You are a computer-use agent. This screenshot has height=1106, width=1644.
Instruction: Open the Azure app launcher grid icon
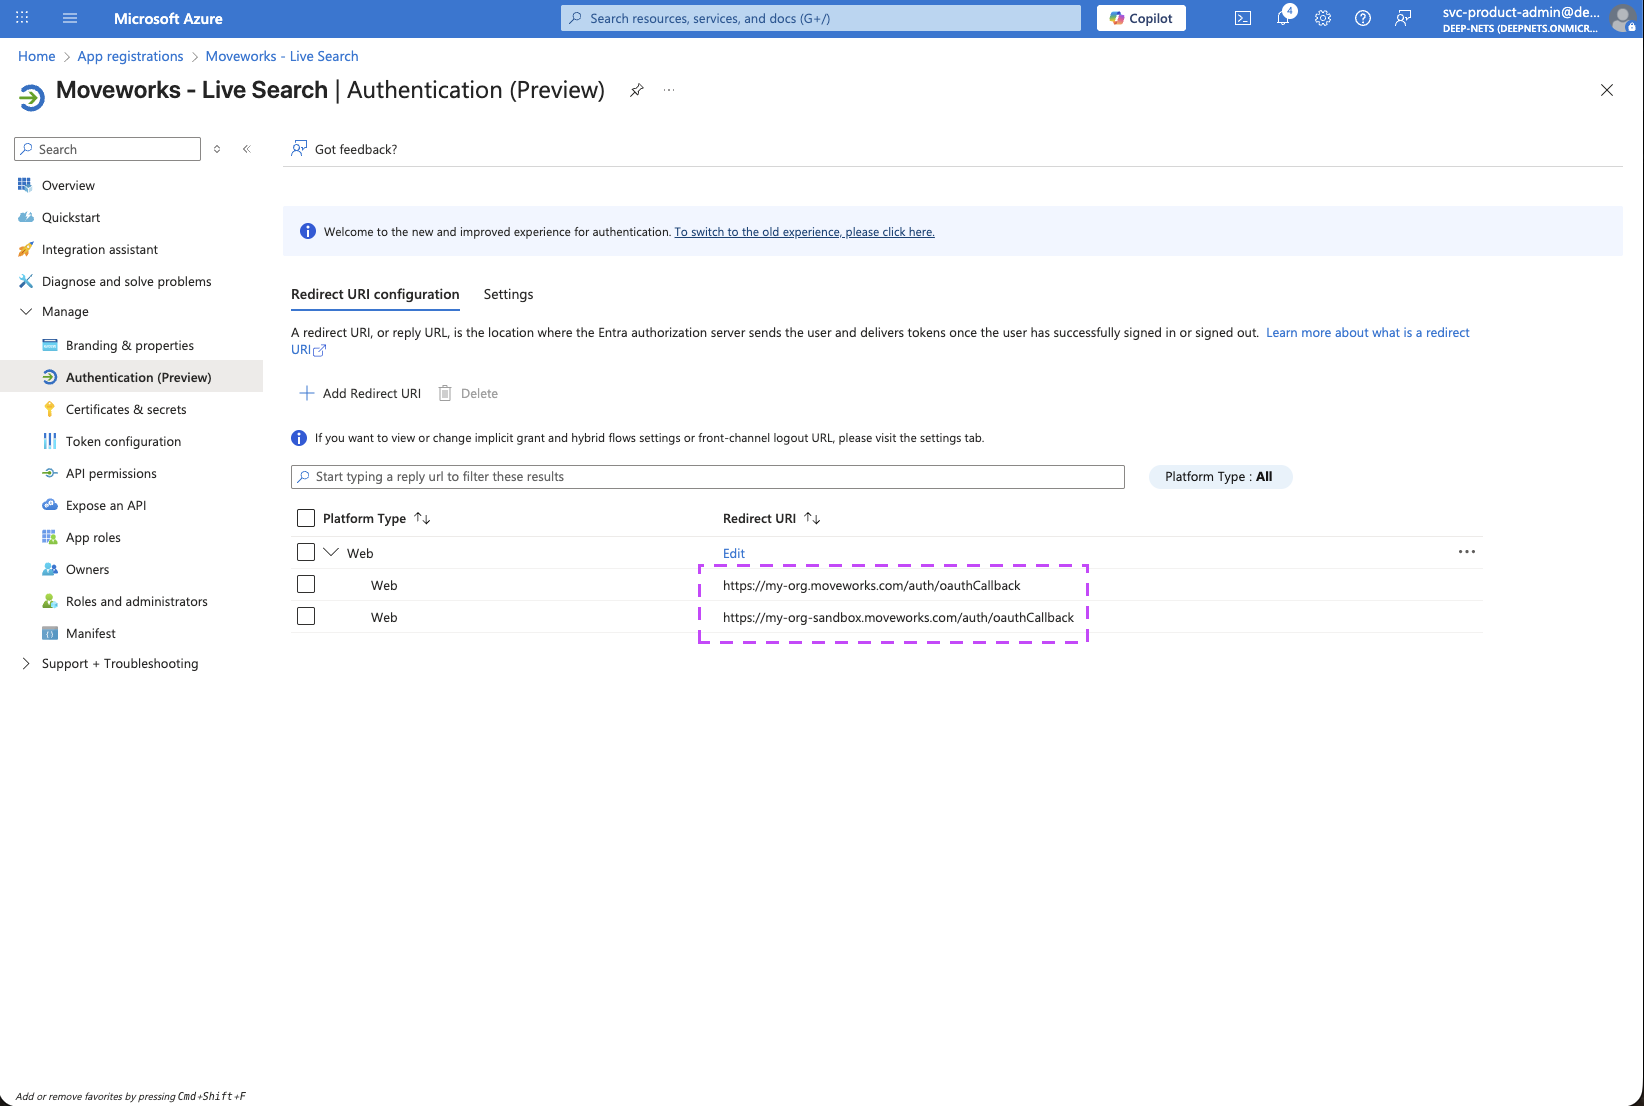pyautogui.click(x=22, y=18)
